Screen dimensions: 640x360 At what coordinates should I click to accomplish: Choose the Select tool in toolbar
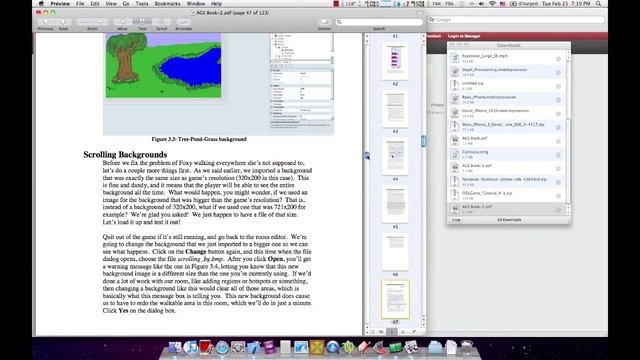162,22
